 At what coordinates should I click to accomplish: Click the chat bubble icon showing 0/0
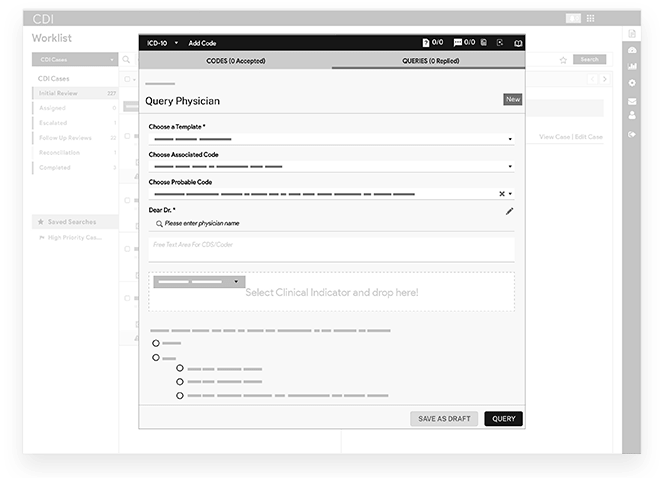[457, 43]
